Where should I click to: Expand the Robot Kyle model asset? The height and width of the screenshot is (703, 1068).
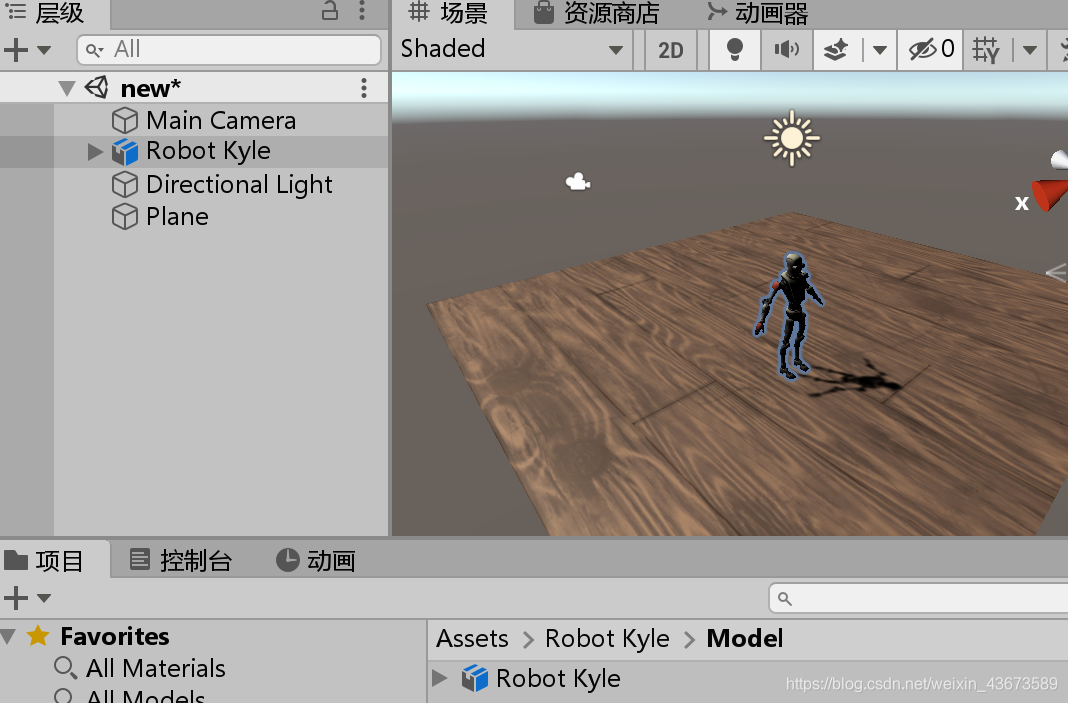[x=440, y=678]
